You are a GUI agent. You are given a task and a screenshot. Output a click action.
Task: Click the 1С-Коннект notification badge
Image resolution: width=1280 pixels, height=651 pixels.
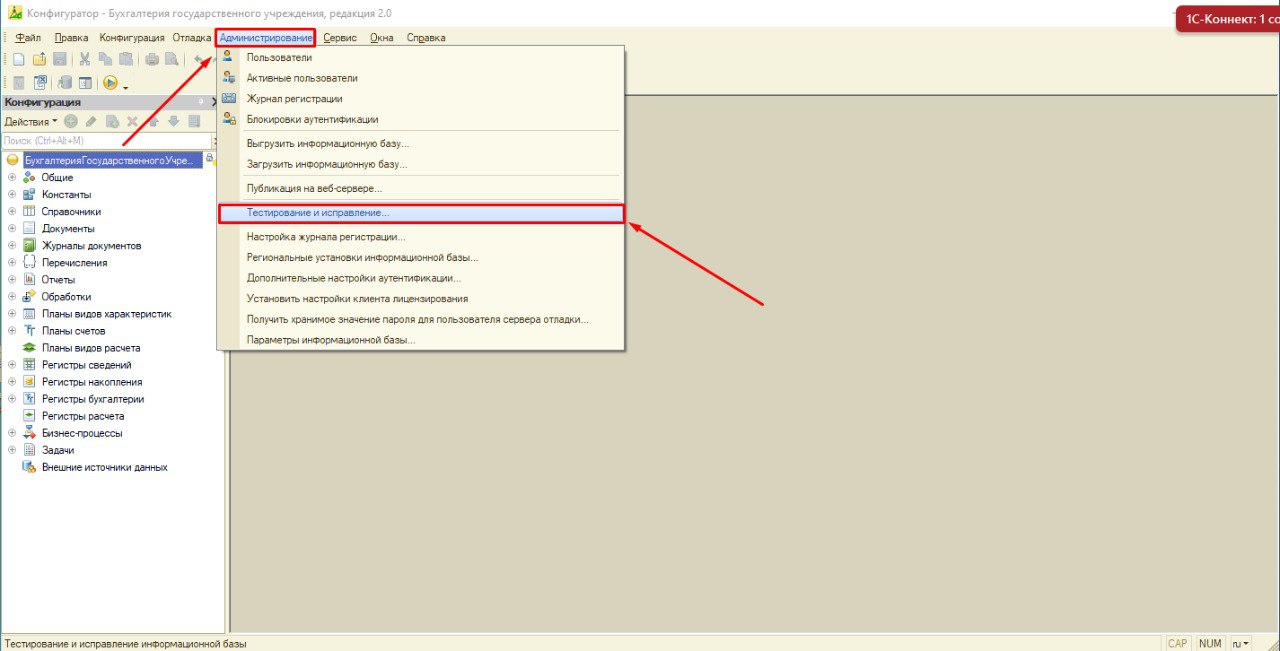[x=1228, y=18]
